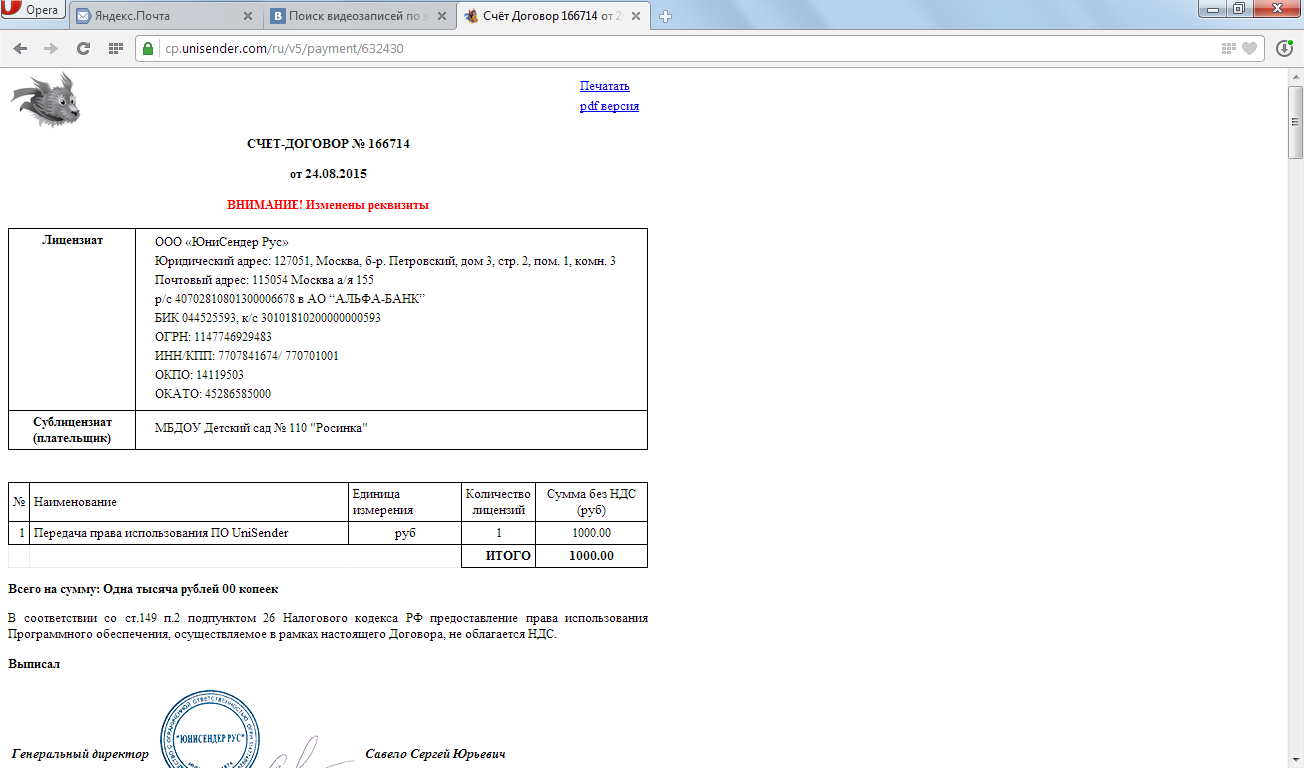
Task: Open the Speed Dial grid icon
Action: (115, 48)
